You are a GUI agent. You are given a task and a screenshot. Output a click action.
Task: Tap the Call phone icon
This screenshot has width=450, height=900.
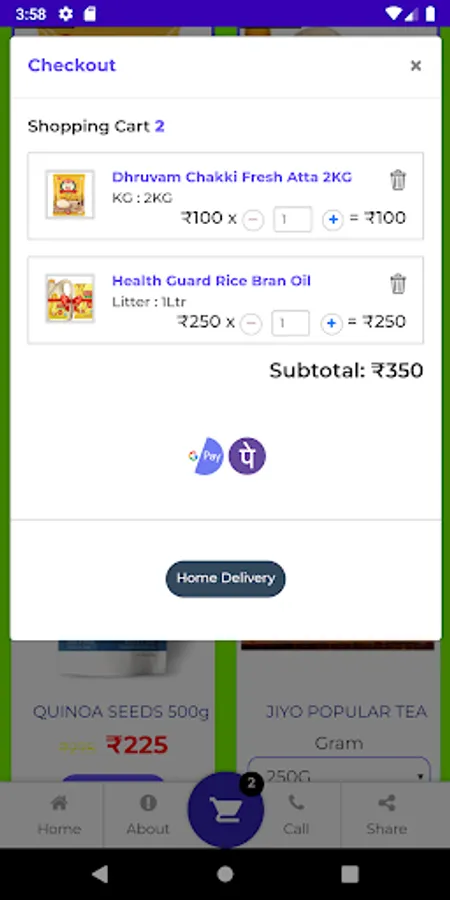click(x=296, y=802)
